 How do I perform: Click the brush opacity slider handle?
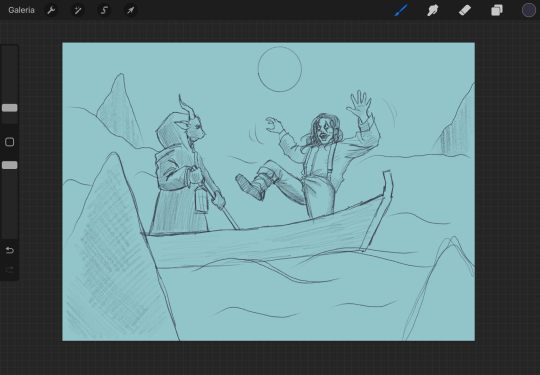[10, 165]
